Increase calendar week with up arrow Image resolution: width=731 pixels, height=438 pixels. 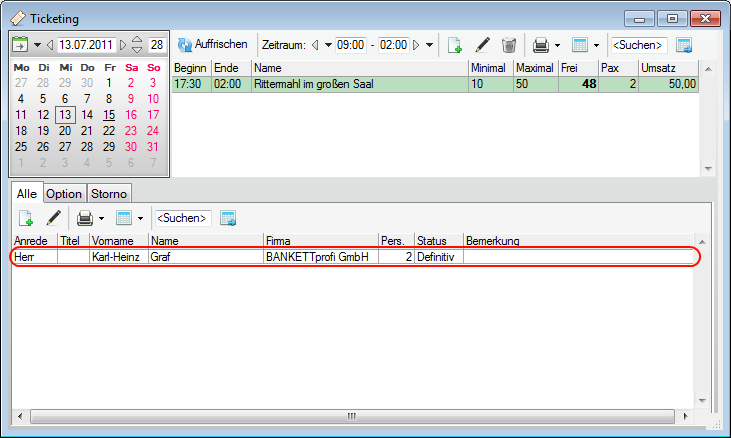coord(137,40)
